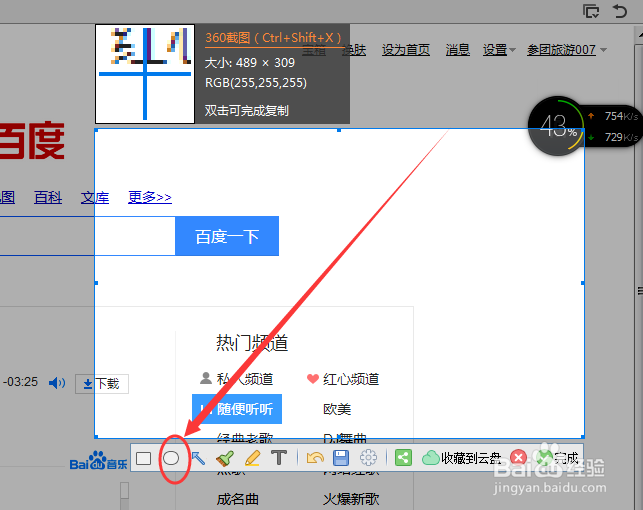This screenshot has width=643, height=510.
Task: Click the 设为首页 link
Action: 406,50
